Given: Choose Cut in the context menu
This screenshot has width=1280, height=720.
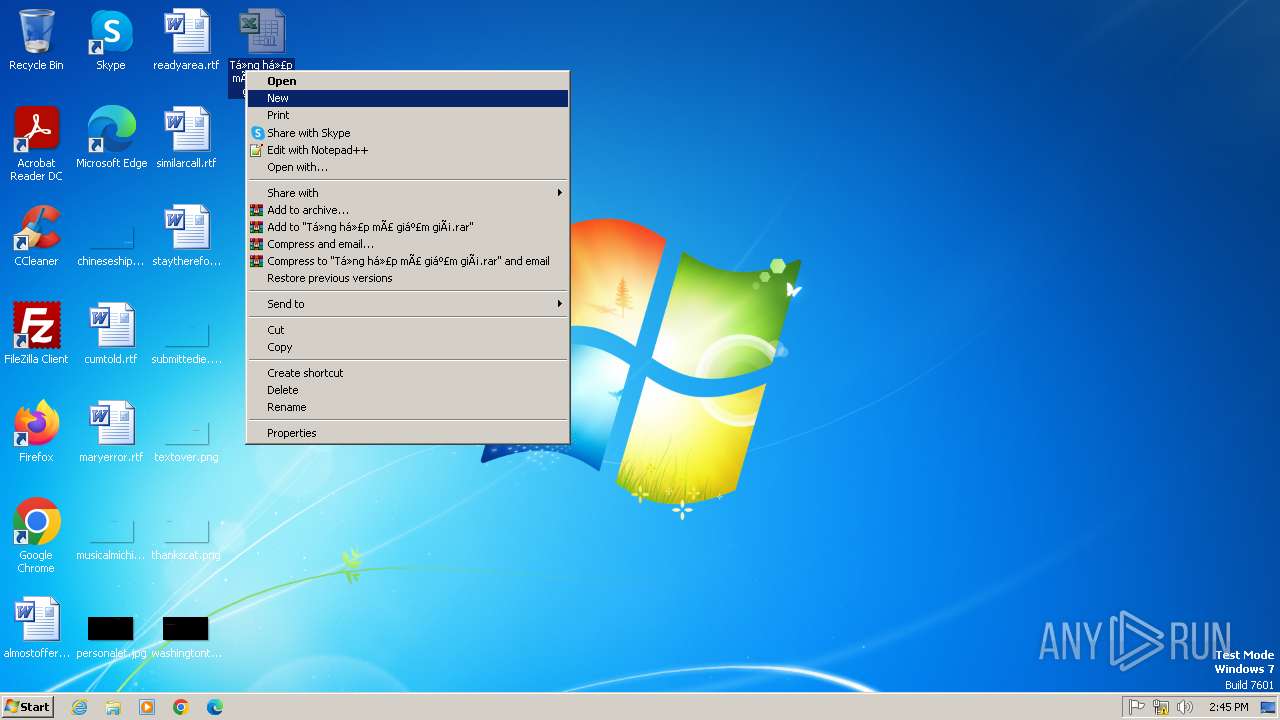Looking at the screenshot, I should [408, 330].
